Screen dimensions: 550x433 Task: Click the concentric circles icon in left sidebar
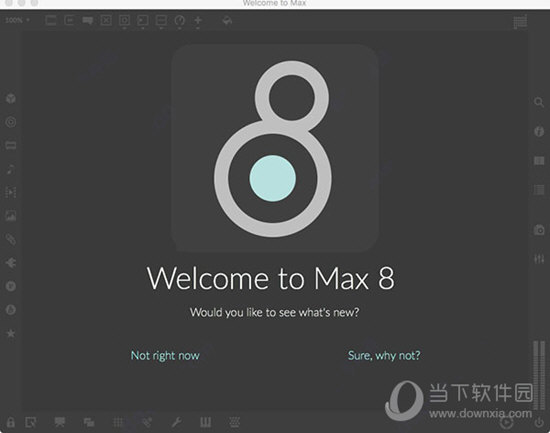[x=11, y=122]
